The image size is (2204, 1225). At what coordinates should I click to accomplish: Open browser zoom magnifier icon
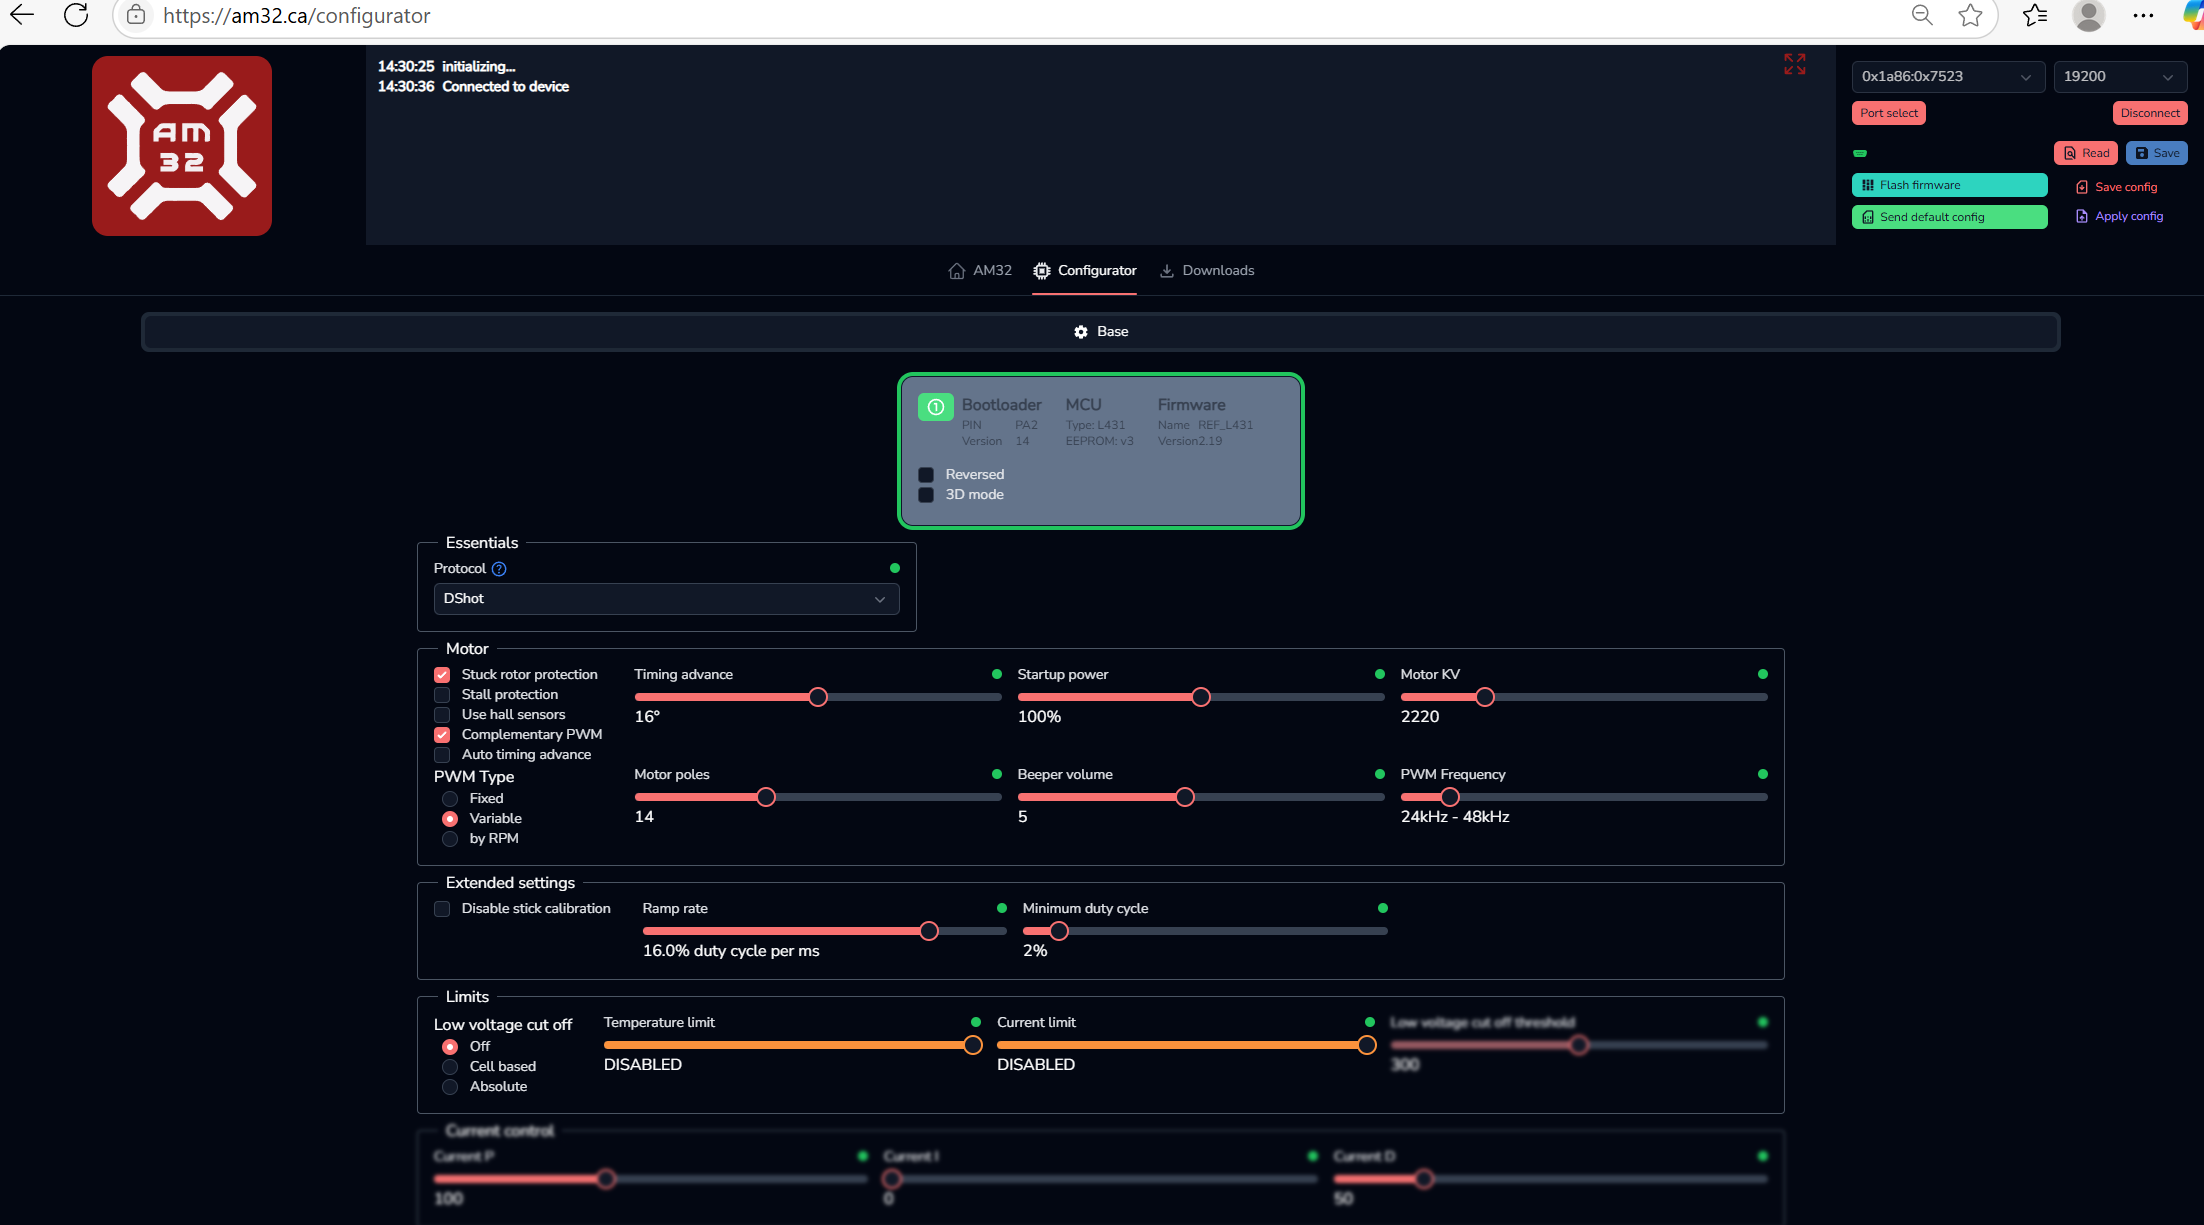click(x=1921, y=15)
